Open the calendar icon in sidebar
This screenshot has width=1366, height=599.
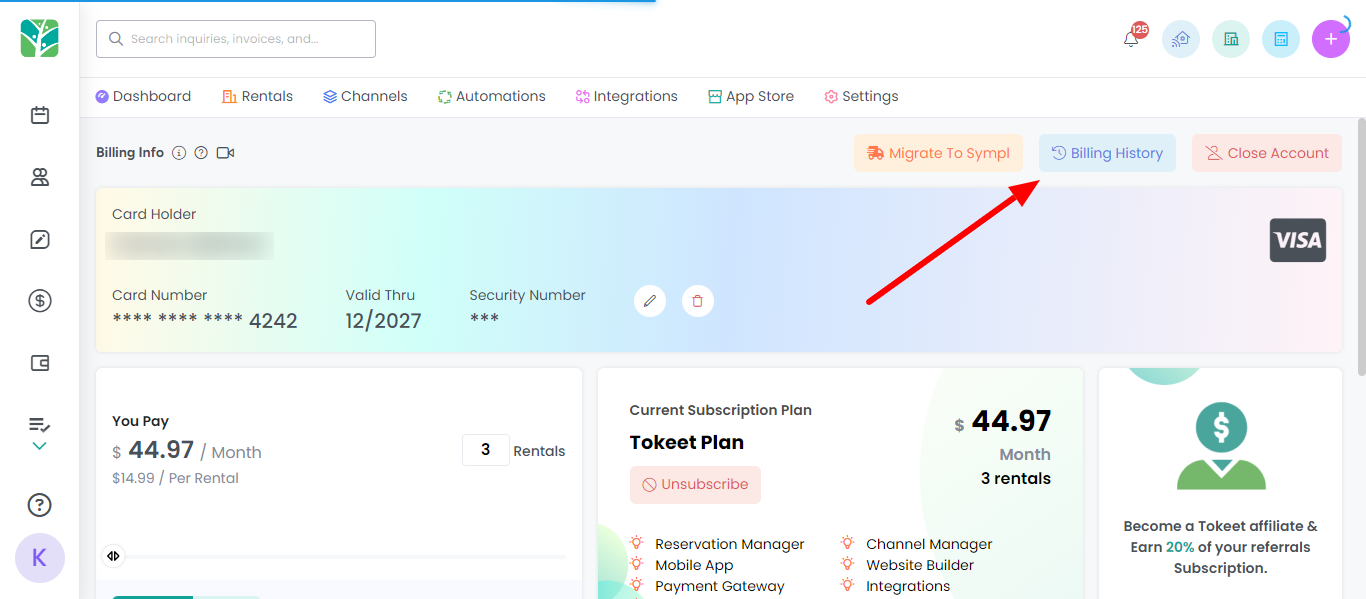40,115
